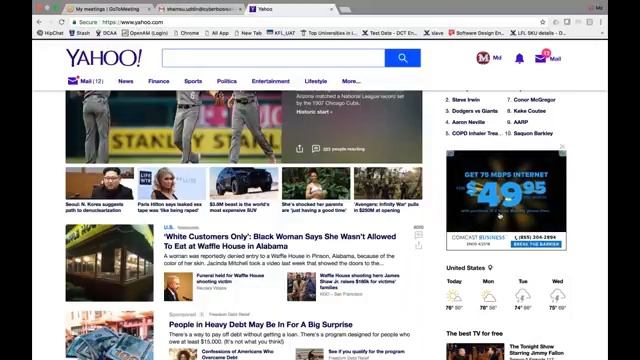
Task: Click the blue search magnifier button
Action: (402, 58)
